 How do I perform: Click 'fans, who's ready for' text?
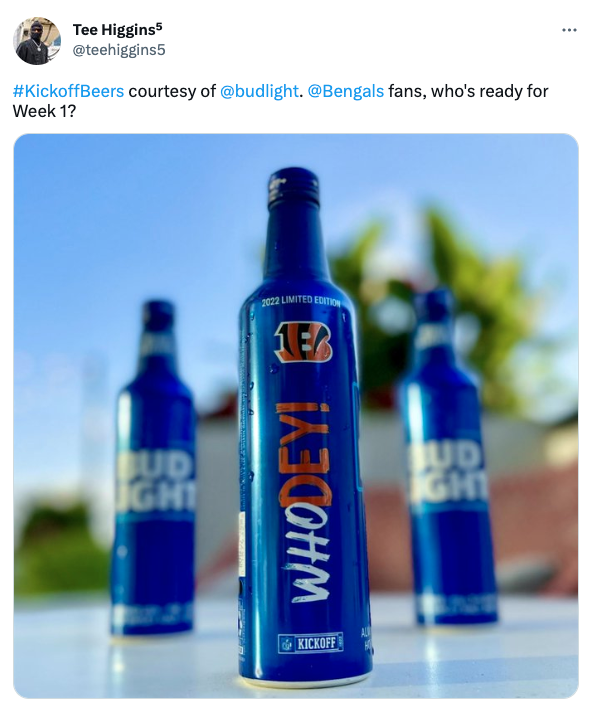pos(468,91)
